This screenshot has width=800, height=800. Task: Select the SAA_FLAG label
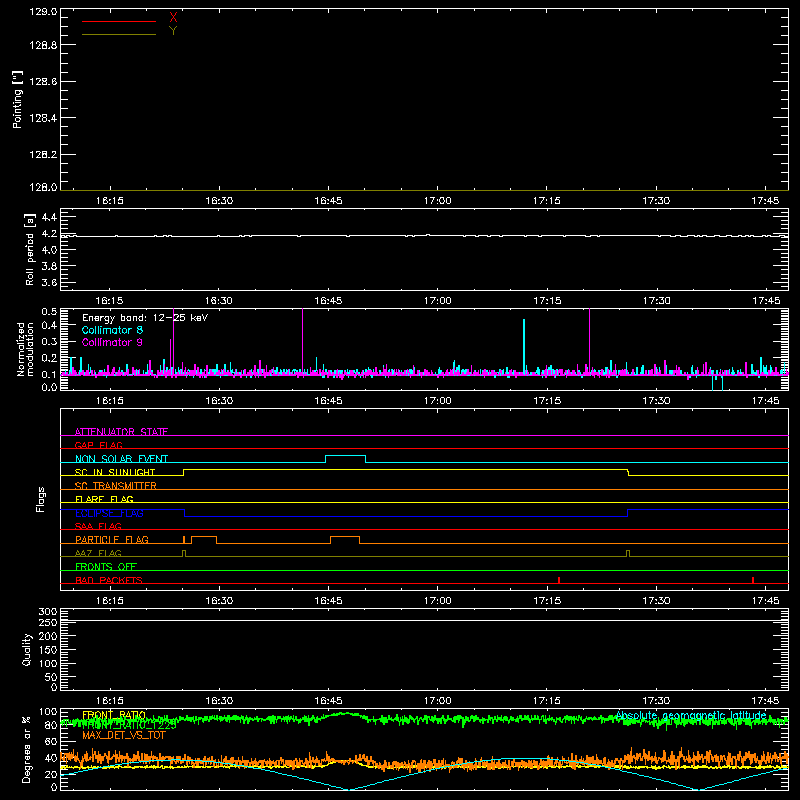[x=98, y=526]
